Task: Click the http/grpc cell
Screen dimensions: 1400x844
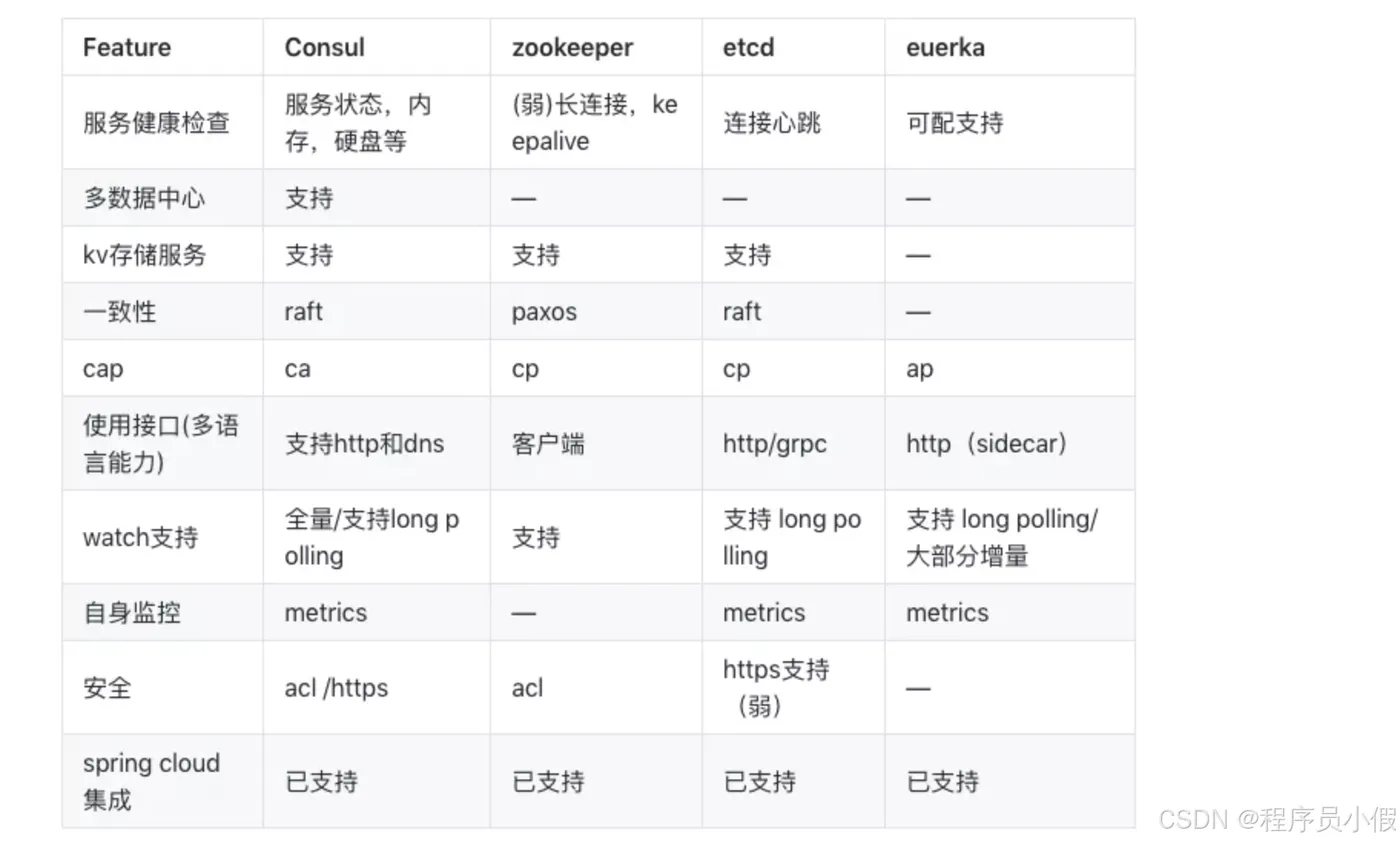Action: pos(775,444)
